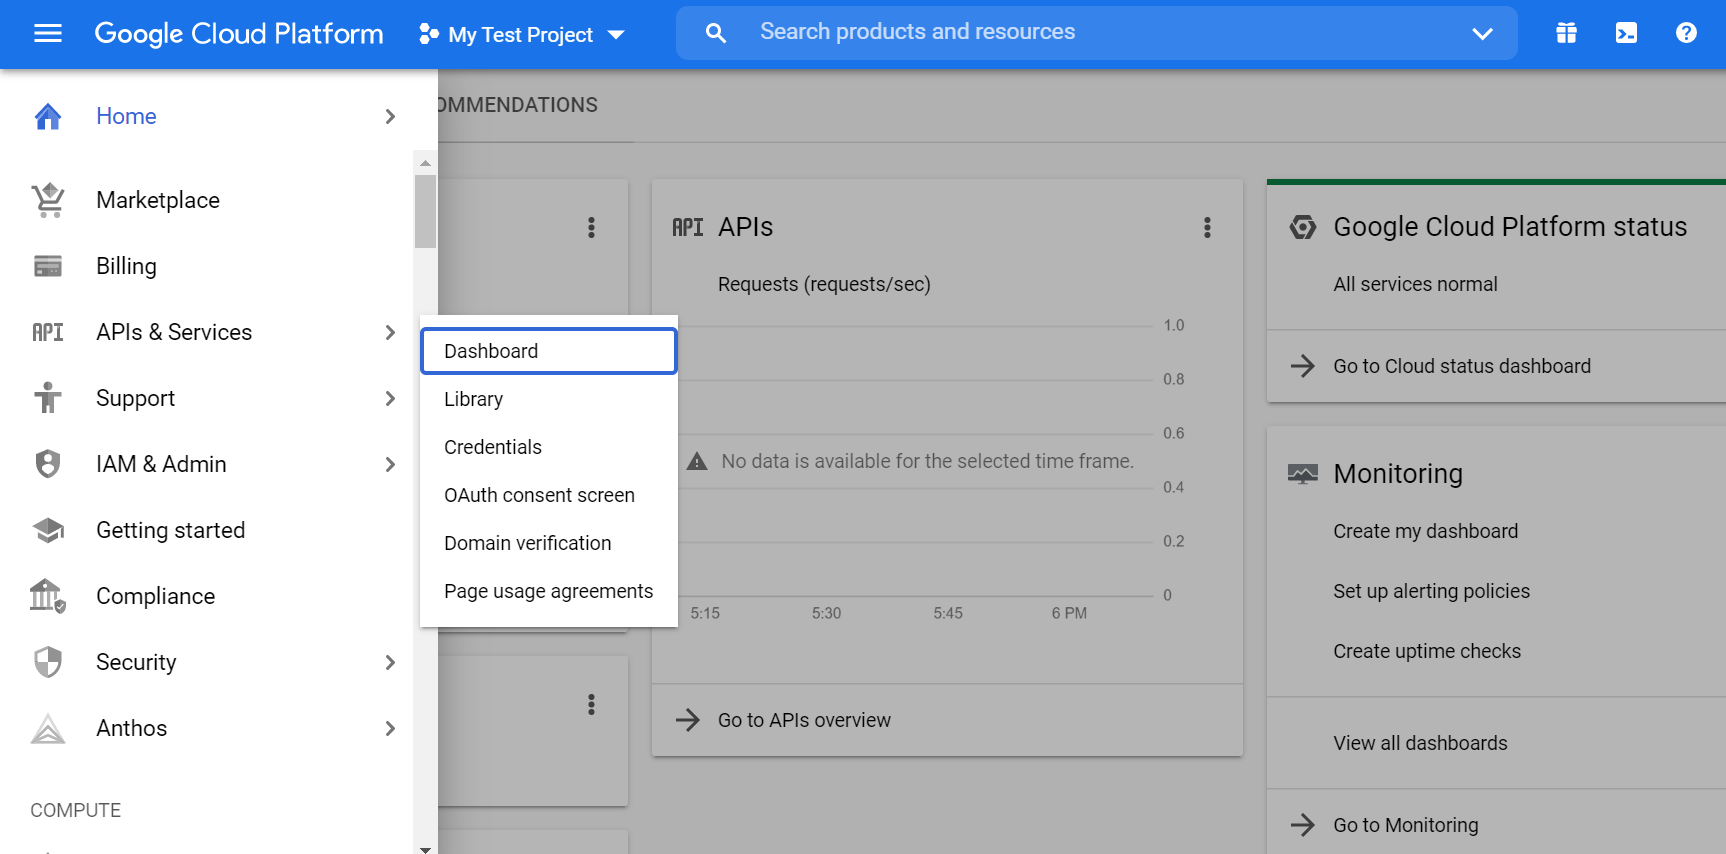Click the All services normal status text
1726x854 pixels.
(x=1415, y=284)
